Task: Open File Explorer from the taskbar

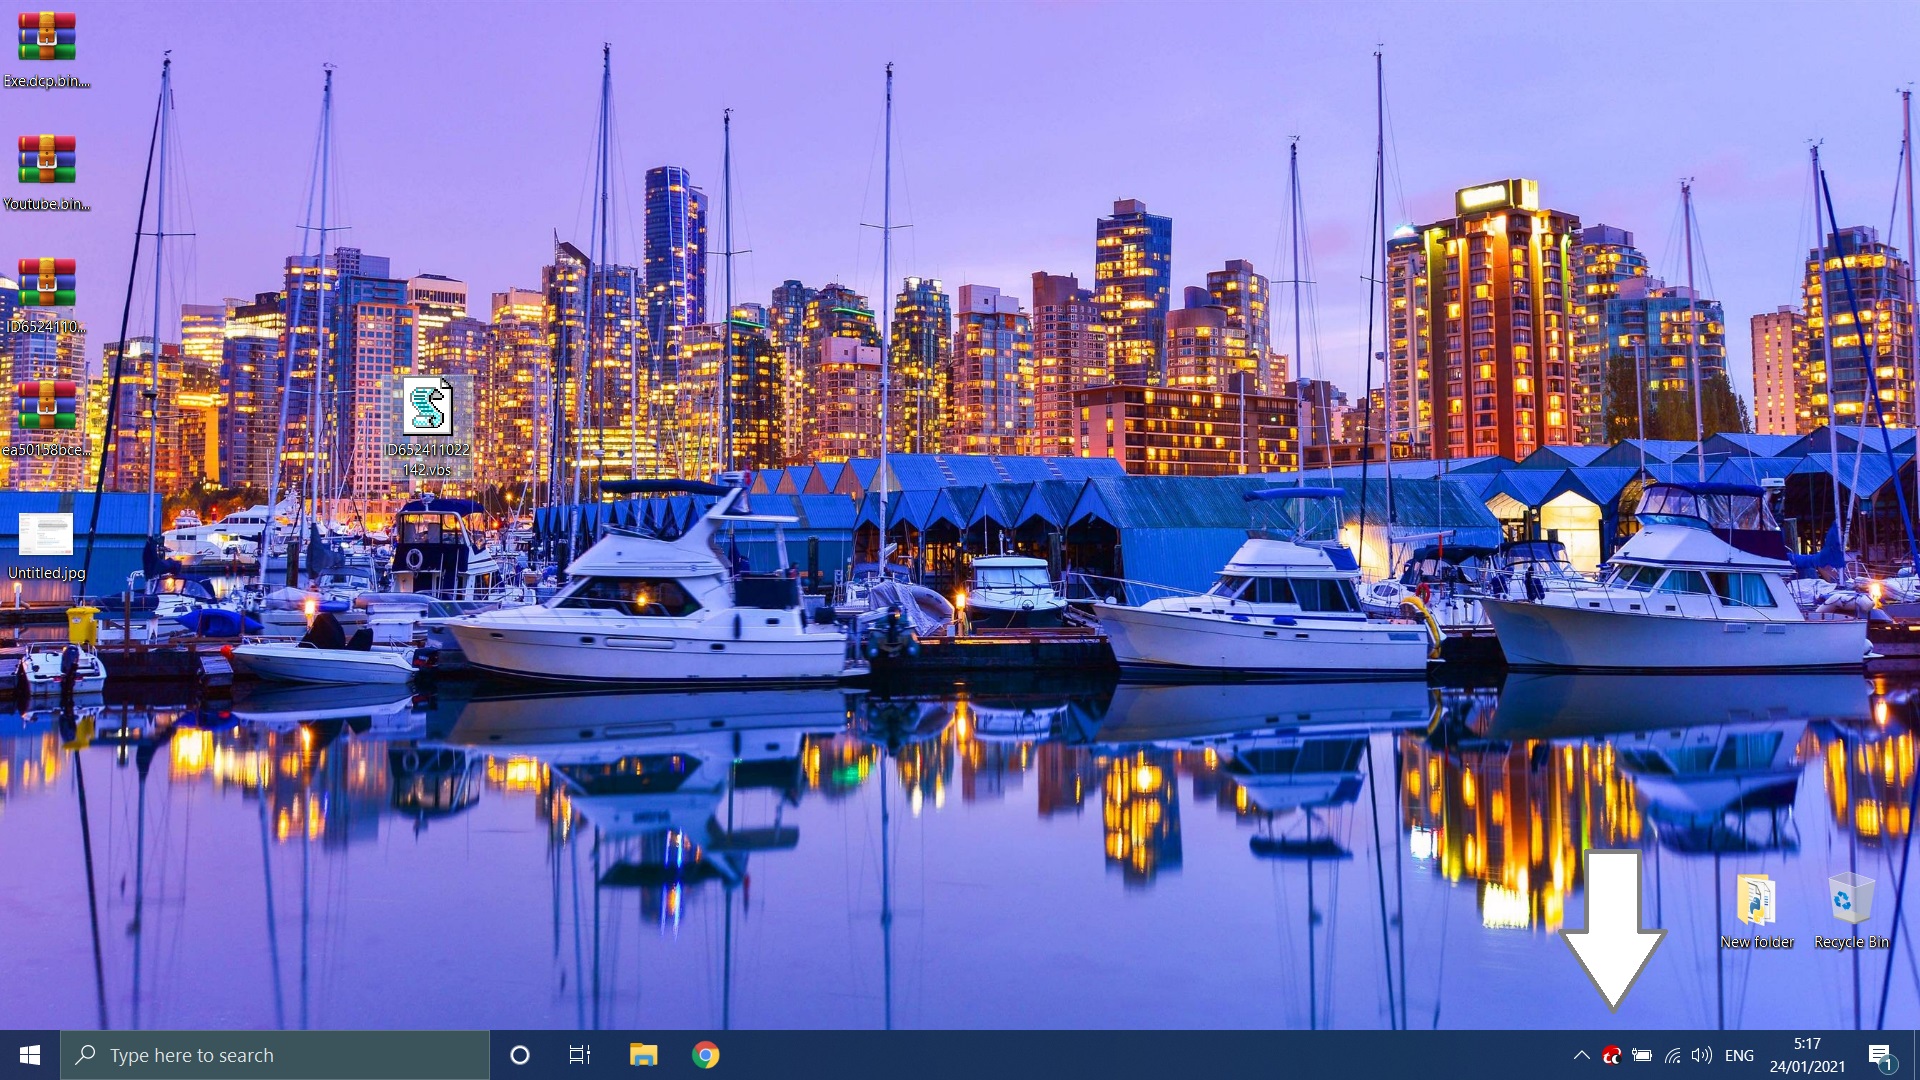Action: point(643,1056)
